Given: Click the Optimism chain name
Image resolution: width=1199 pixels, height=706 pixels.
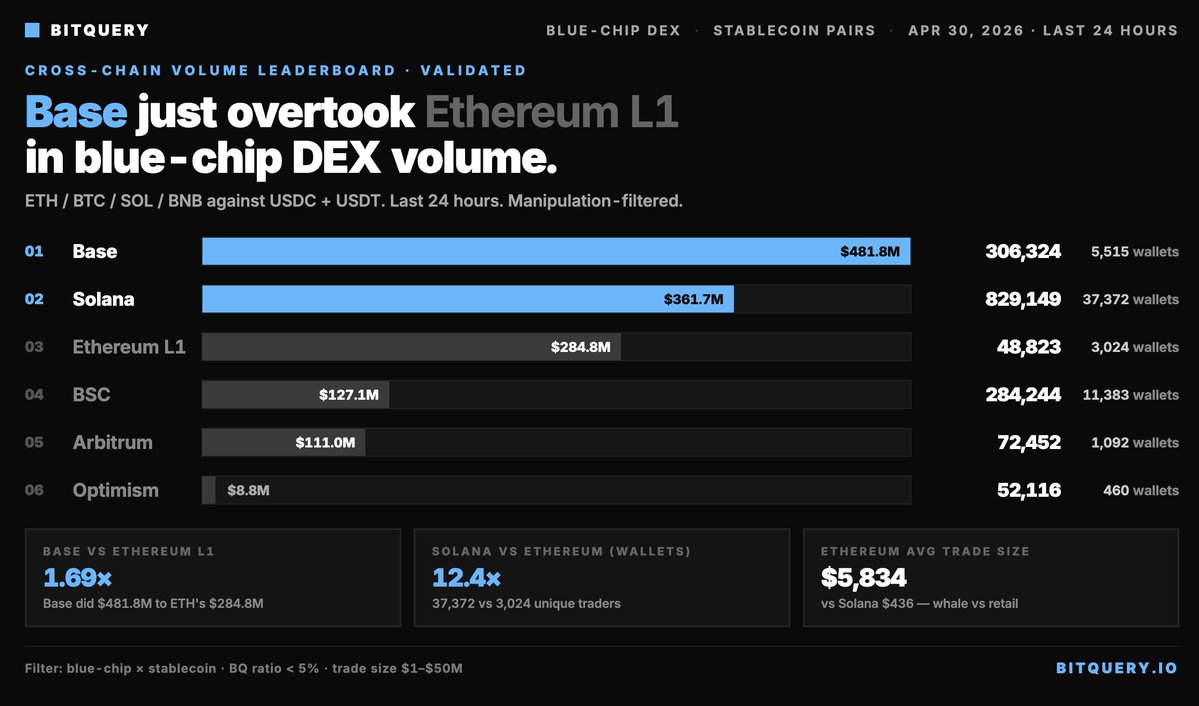Looking at the screenshot, I should [x=115, y=490].
